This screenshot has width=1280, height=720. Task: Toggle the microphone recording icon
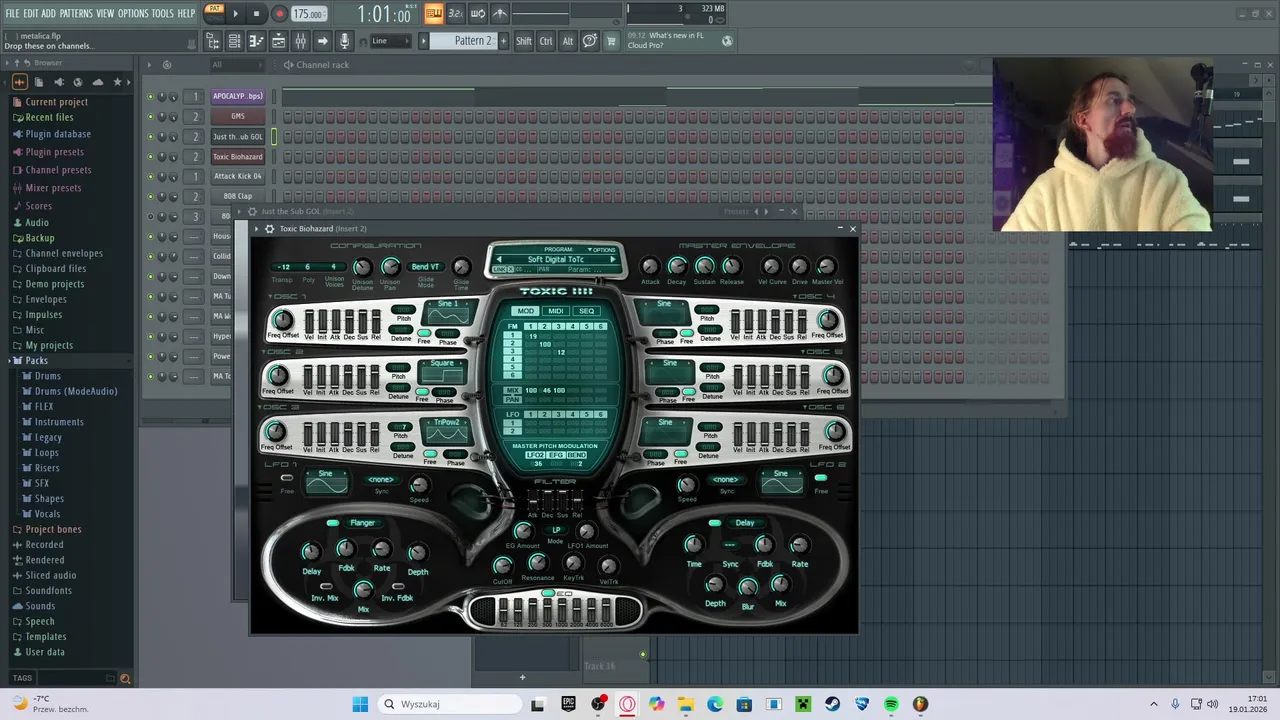coord(344,41)
